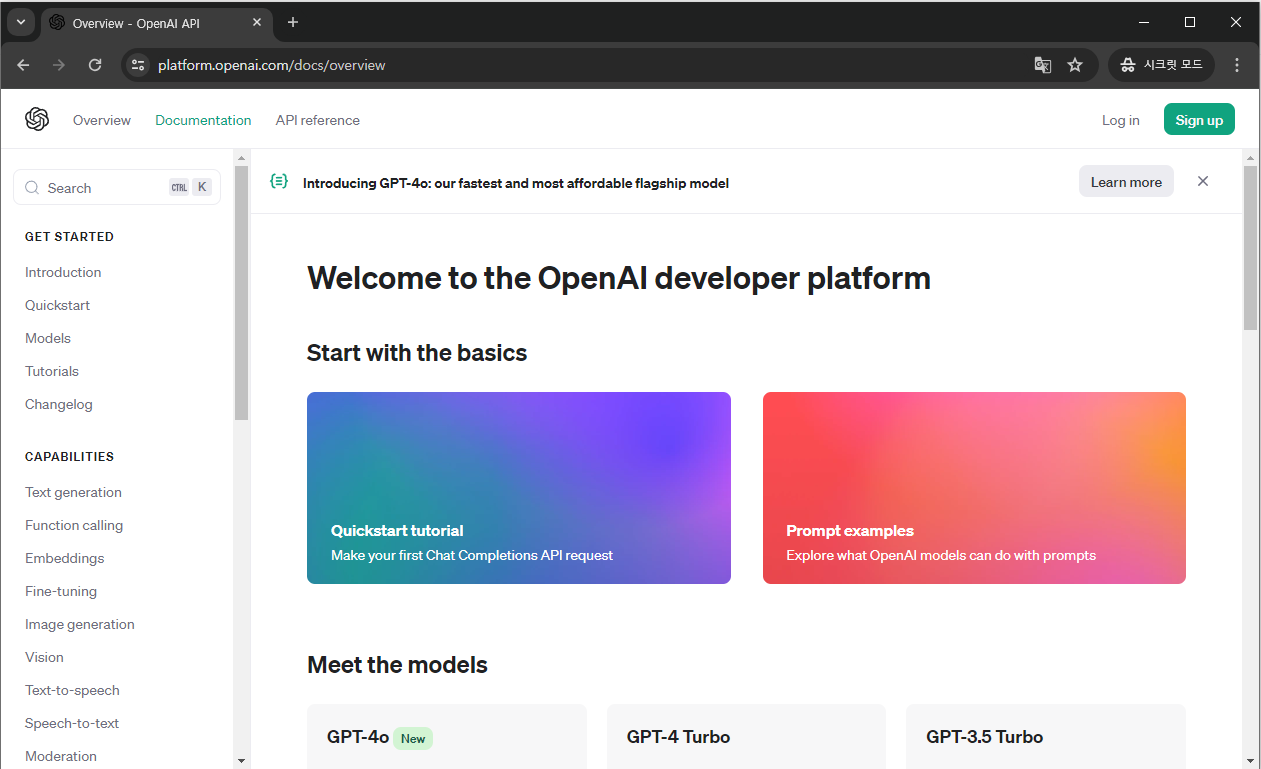The height and width of the screenshot is (769, 1261).
Task: Click the Meet the models heading
Action: [397, 665]
